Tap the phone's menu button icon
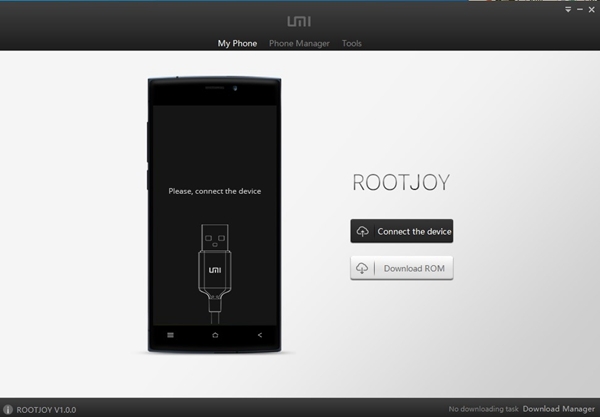The height and width of the screenshot is (417, 600). (x=171, y=335)
